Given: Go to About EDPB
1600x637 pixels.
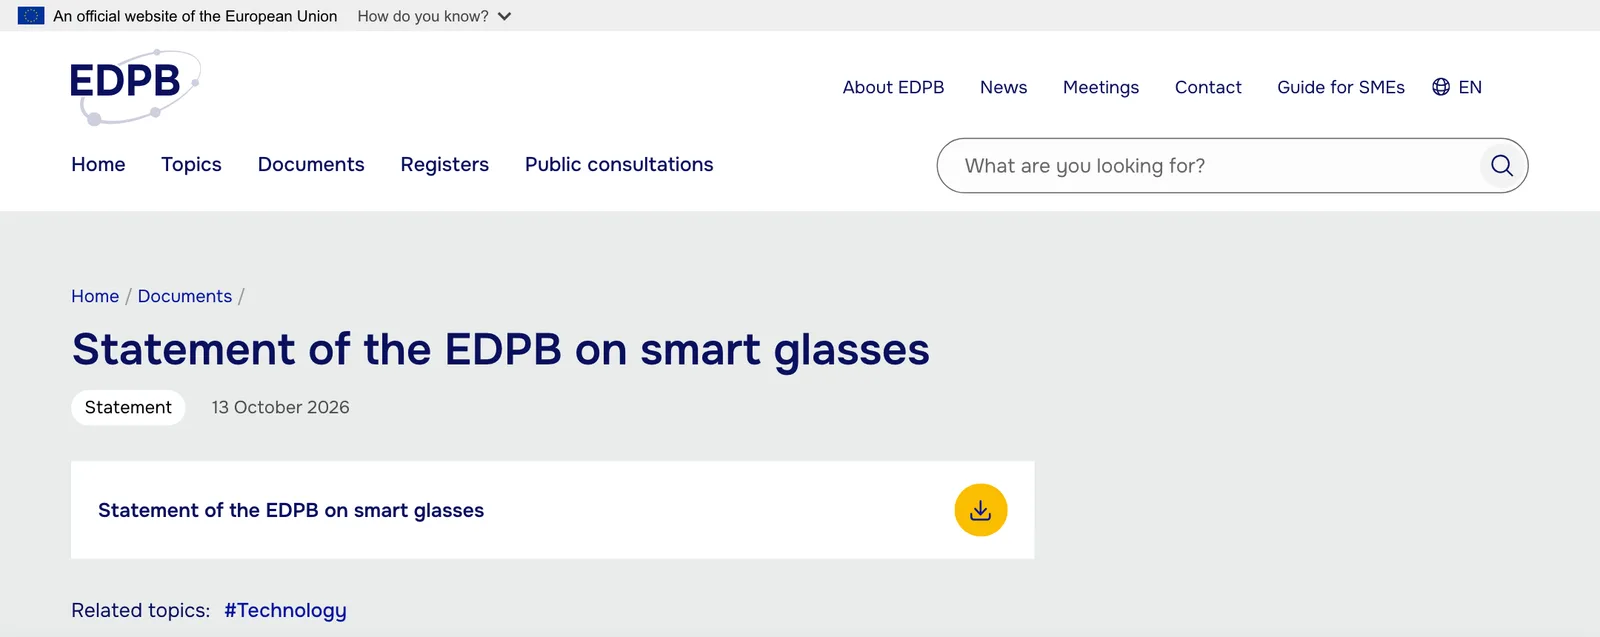Looking at the screenshot, I should [x=893, y=87].
